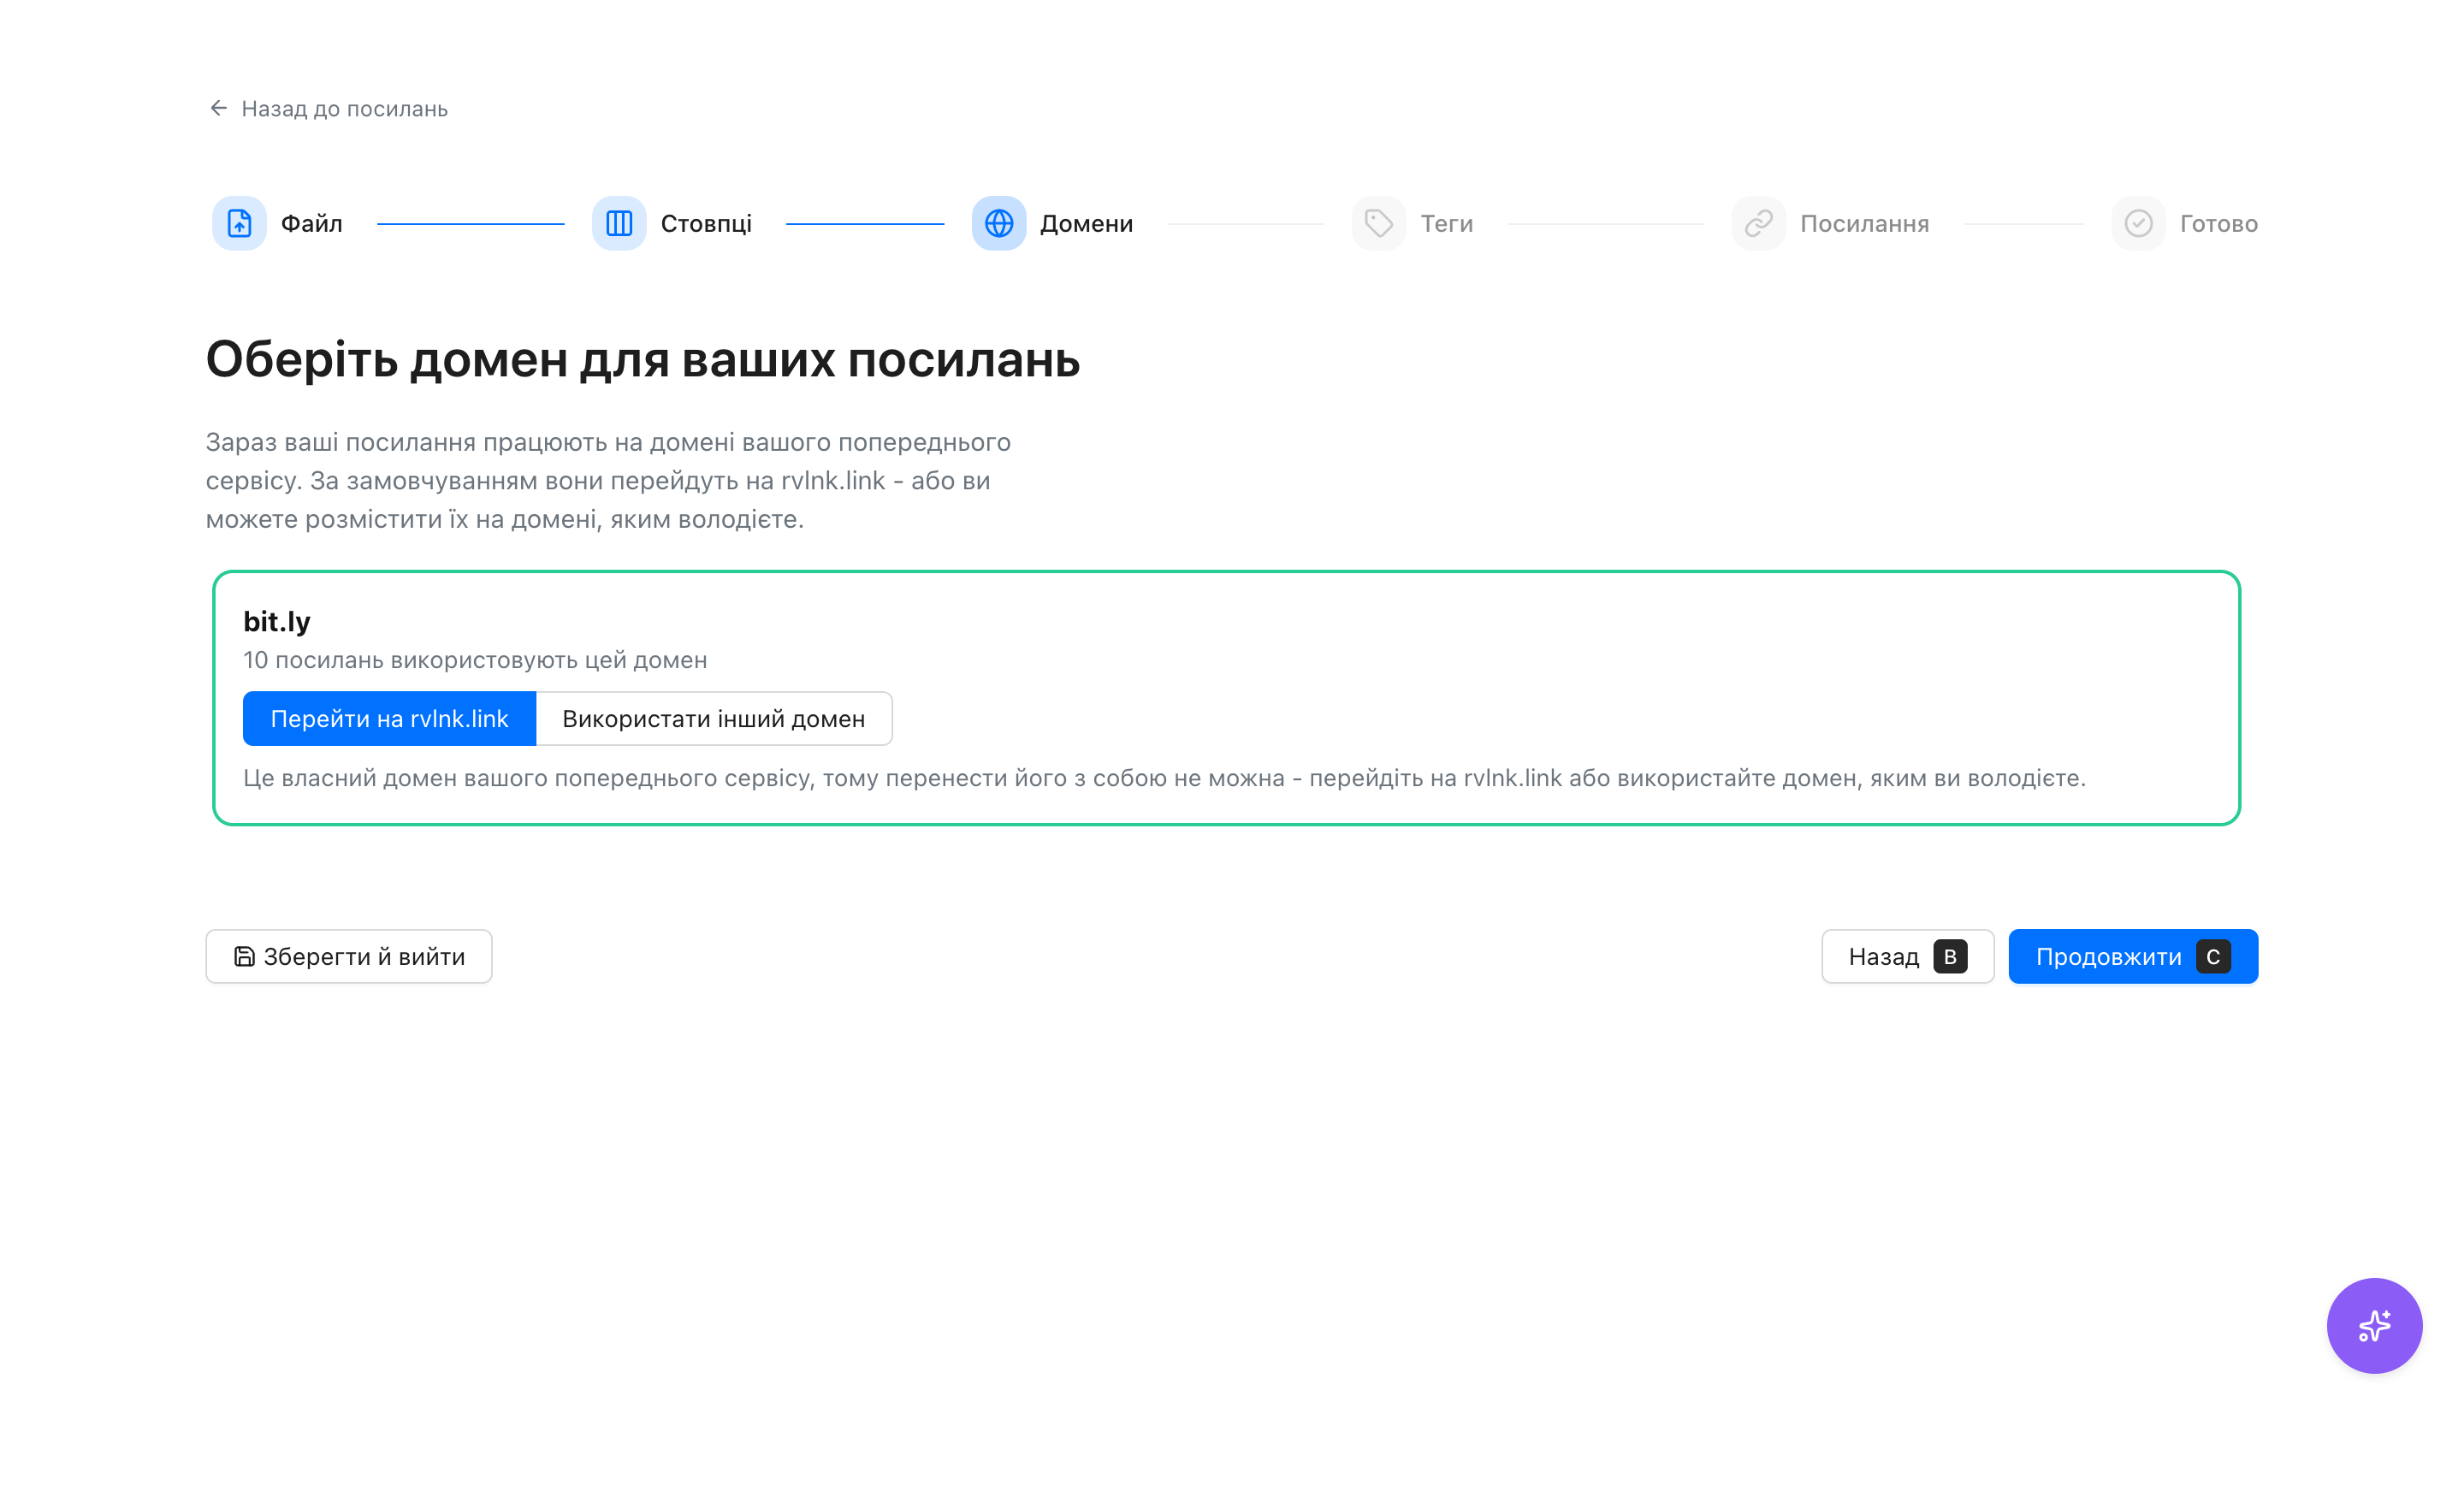Go to the Файл step label
This screenshot has height=1497, width=2464.
pyautogui.click(x=312, y=223)
